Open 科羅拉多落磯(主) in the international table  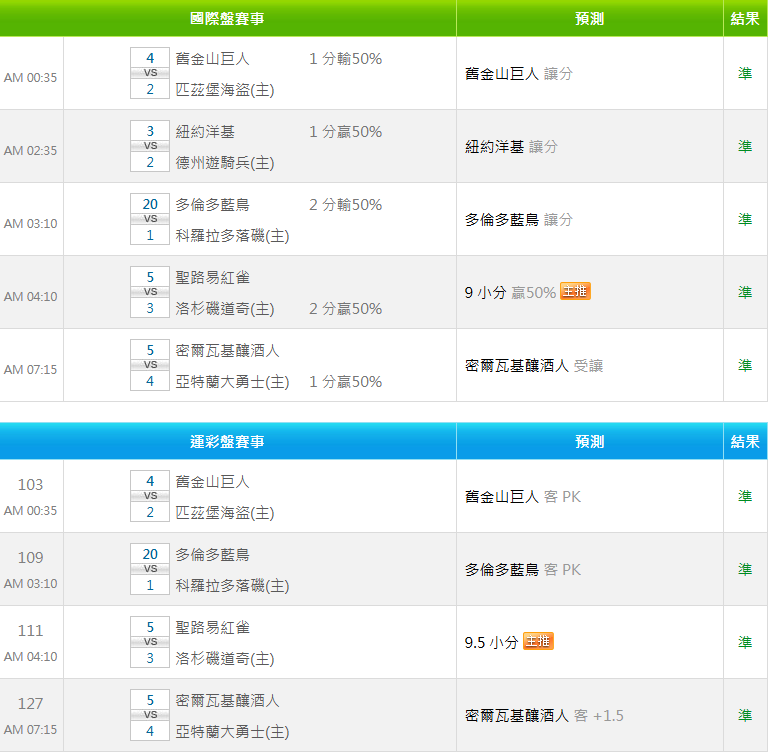point(232,235)
